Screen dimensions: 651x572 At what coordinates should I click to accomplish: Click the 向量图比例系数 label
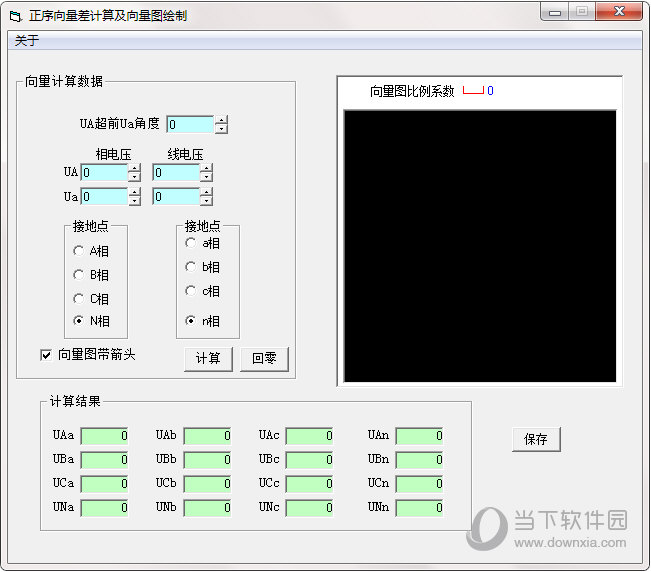pyautogui.click(x=412, y=91)
